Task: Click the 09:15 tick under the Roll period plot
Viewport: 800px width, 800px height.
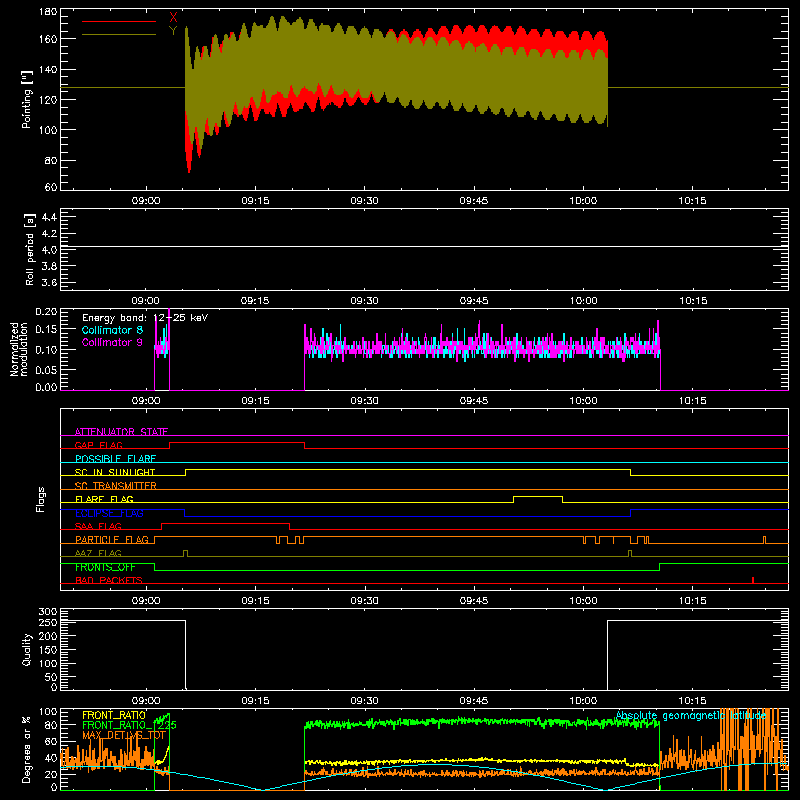Action: pos(255,301)
